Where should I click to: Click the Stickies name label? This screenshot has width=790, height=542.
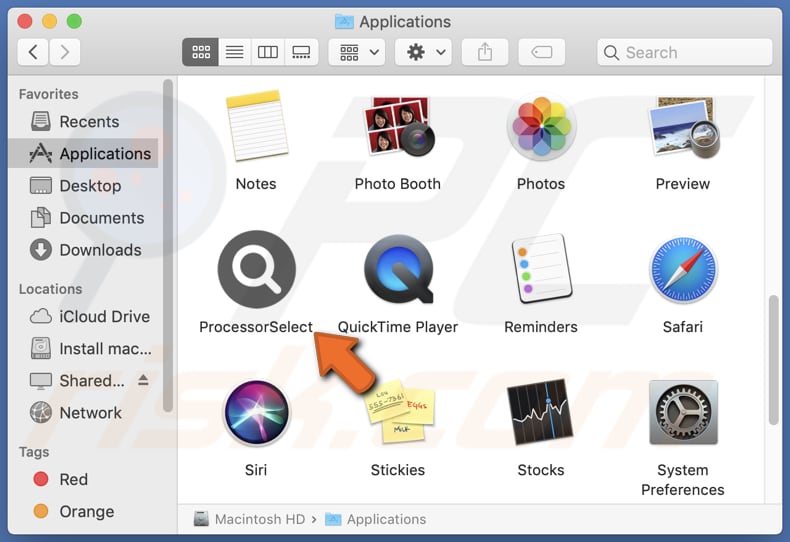[x=398, y=470]
